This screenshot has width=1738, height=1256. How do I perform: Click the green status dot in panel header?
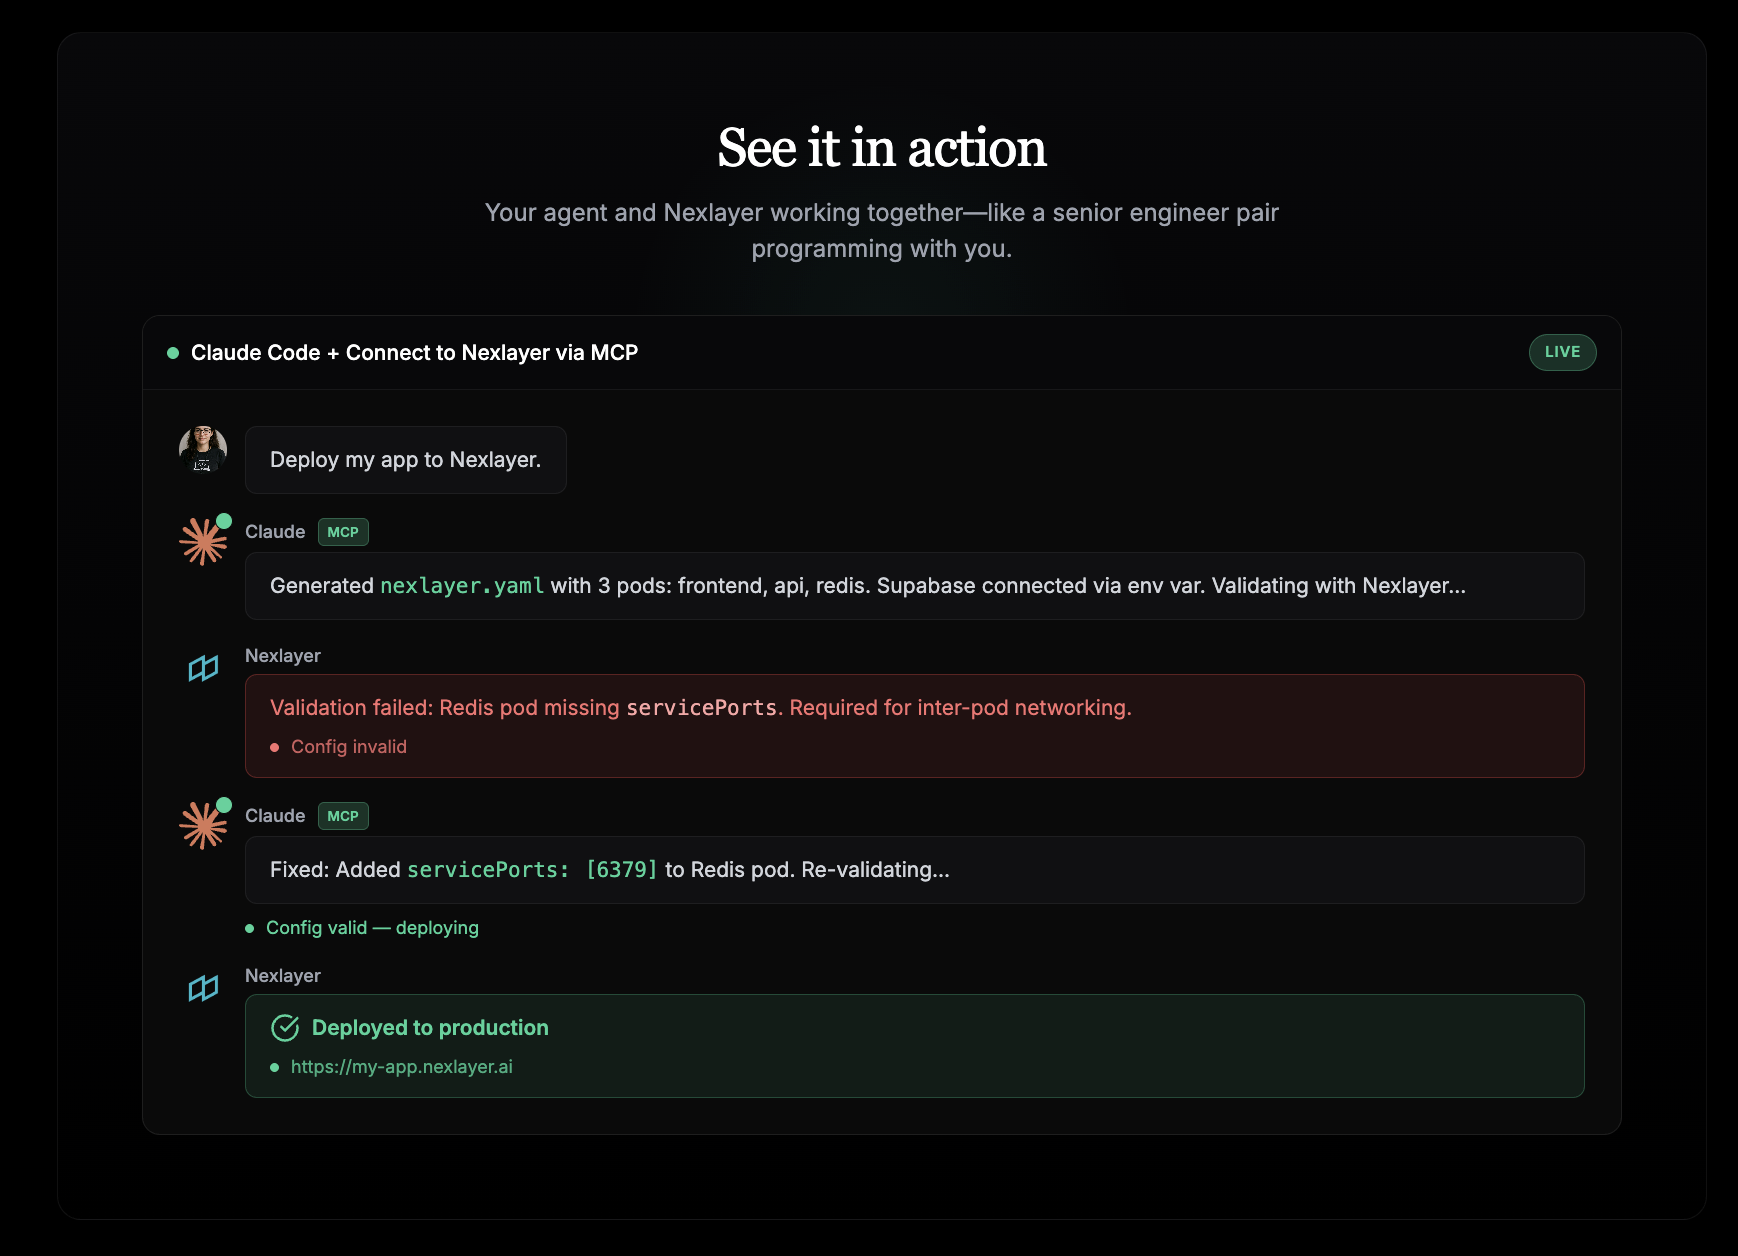pos(173,353)
